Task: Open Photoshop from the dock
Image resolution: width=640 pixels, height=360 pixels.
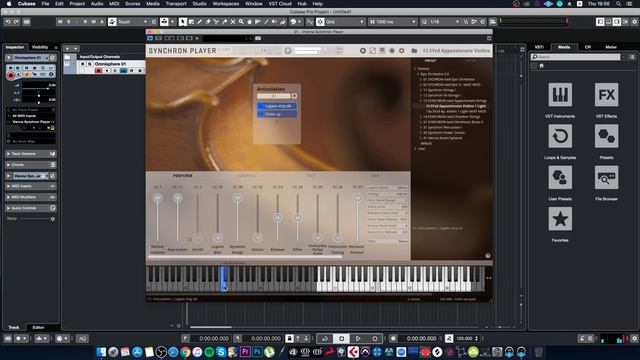Action: pyautogui.click(x=257, y=351)
